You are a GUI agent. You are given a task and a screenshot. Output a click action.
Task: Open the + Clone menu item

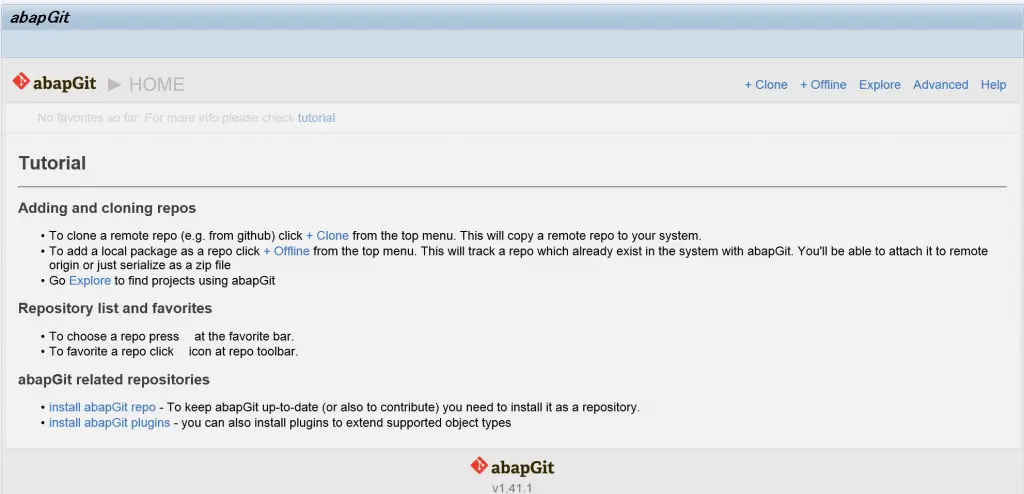pyautogui.click(x=765, y=85)
